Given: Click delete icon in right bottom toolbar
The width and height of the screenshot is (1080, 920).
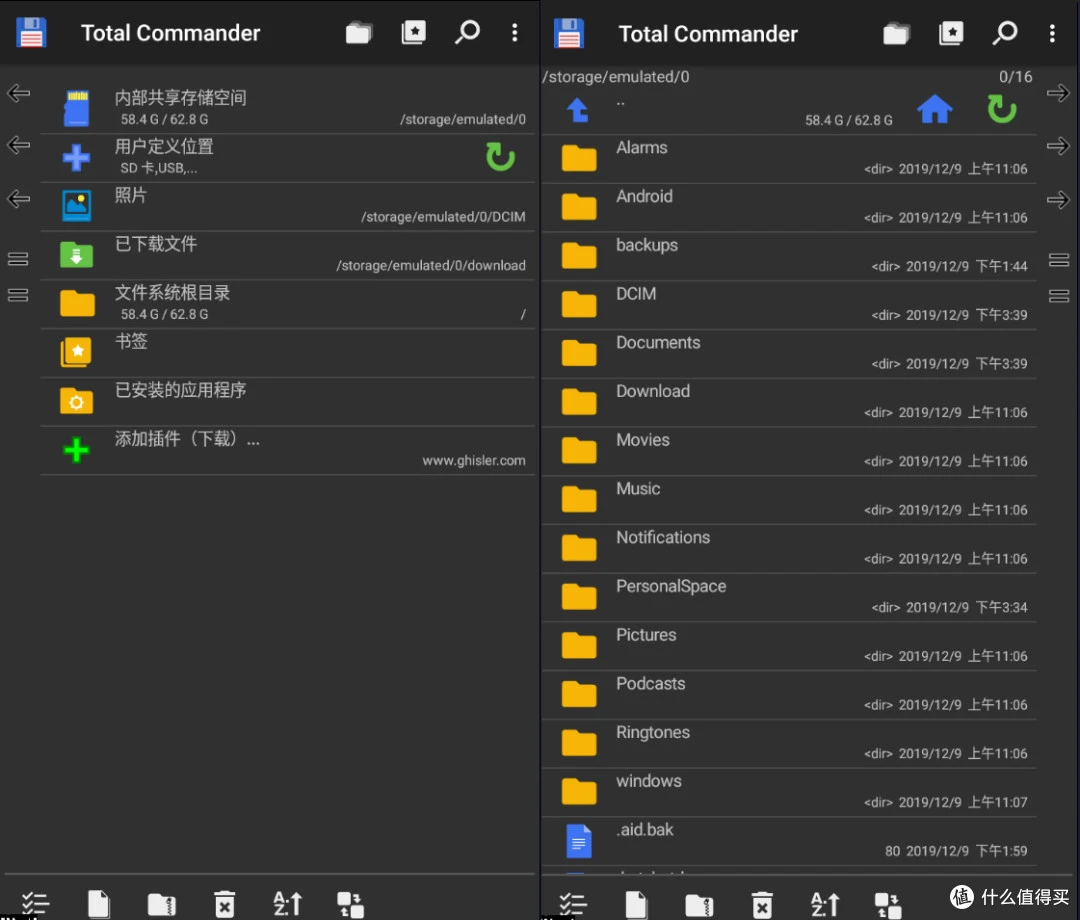Looking at the screenshot, I should pyautogui.click(x=762, y=905).
